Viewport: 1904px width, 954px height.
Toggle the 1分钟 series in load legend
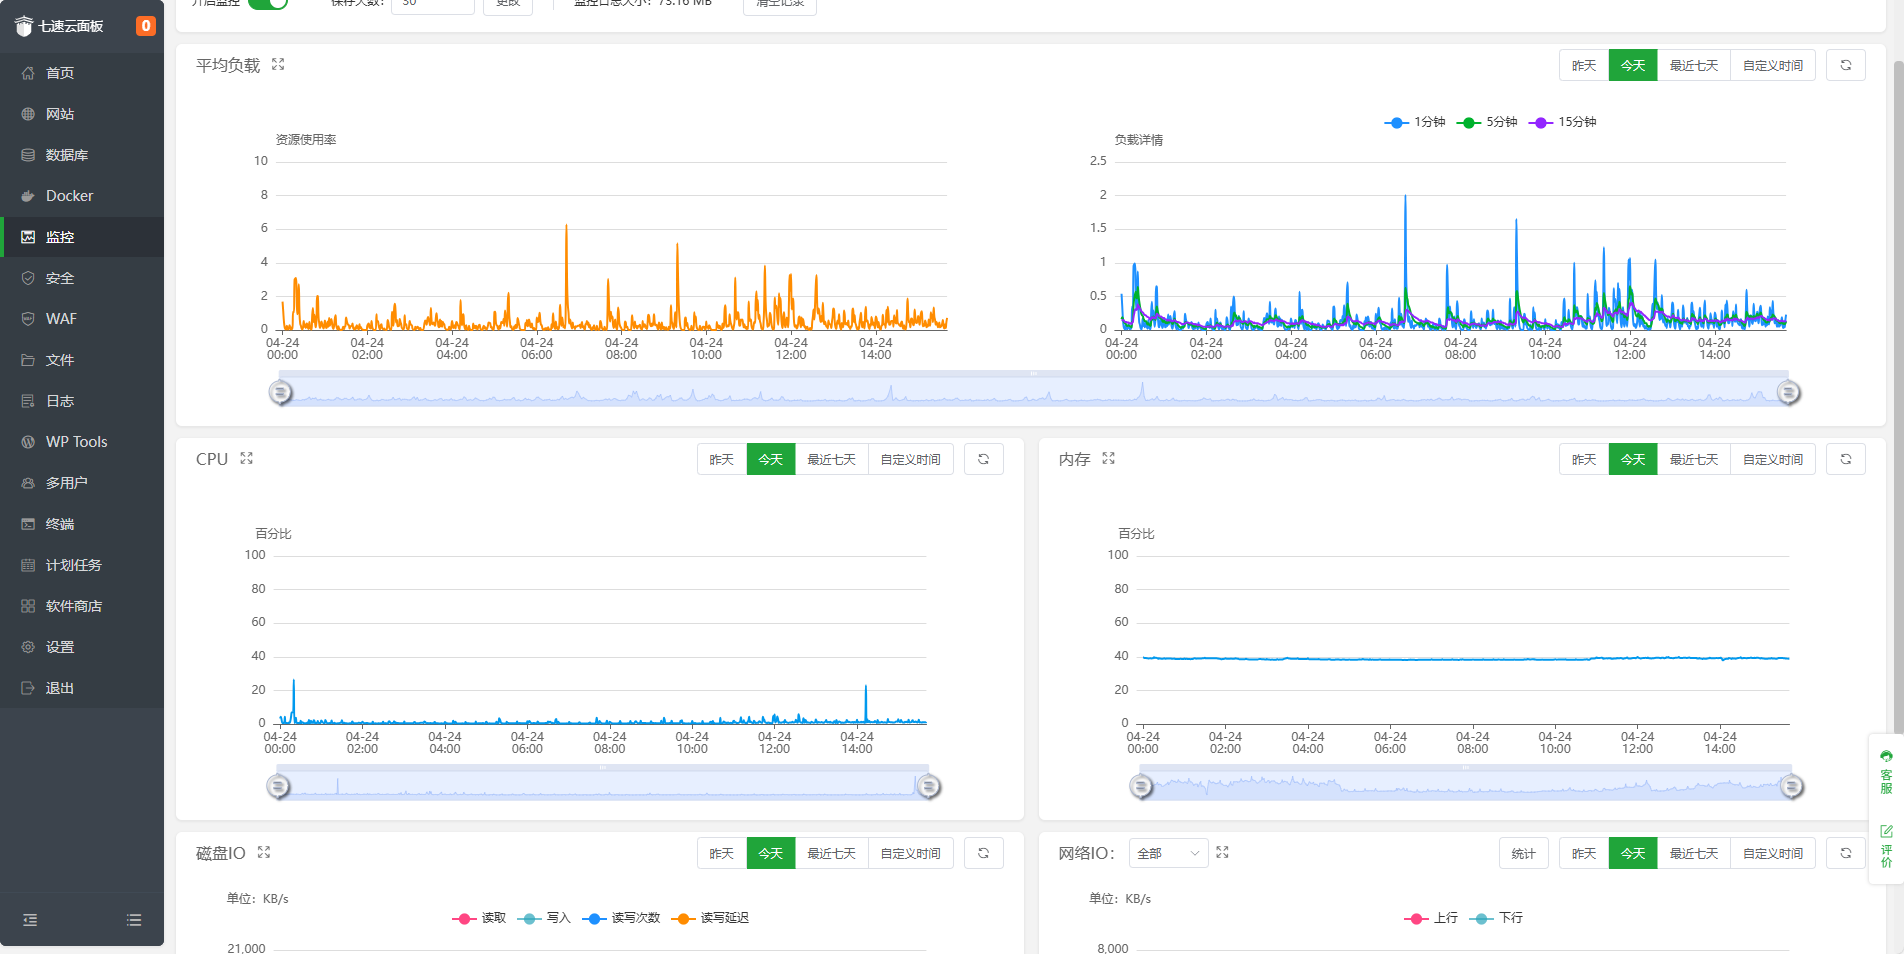click(1415, 122)
